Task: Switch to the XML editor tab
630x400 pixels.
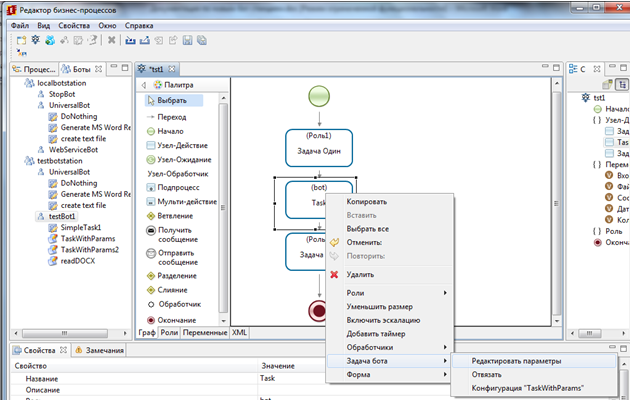Action: click(x=239, y=333)
